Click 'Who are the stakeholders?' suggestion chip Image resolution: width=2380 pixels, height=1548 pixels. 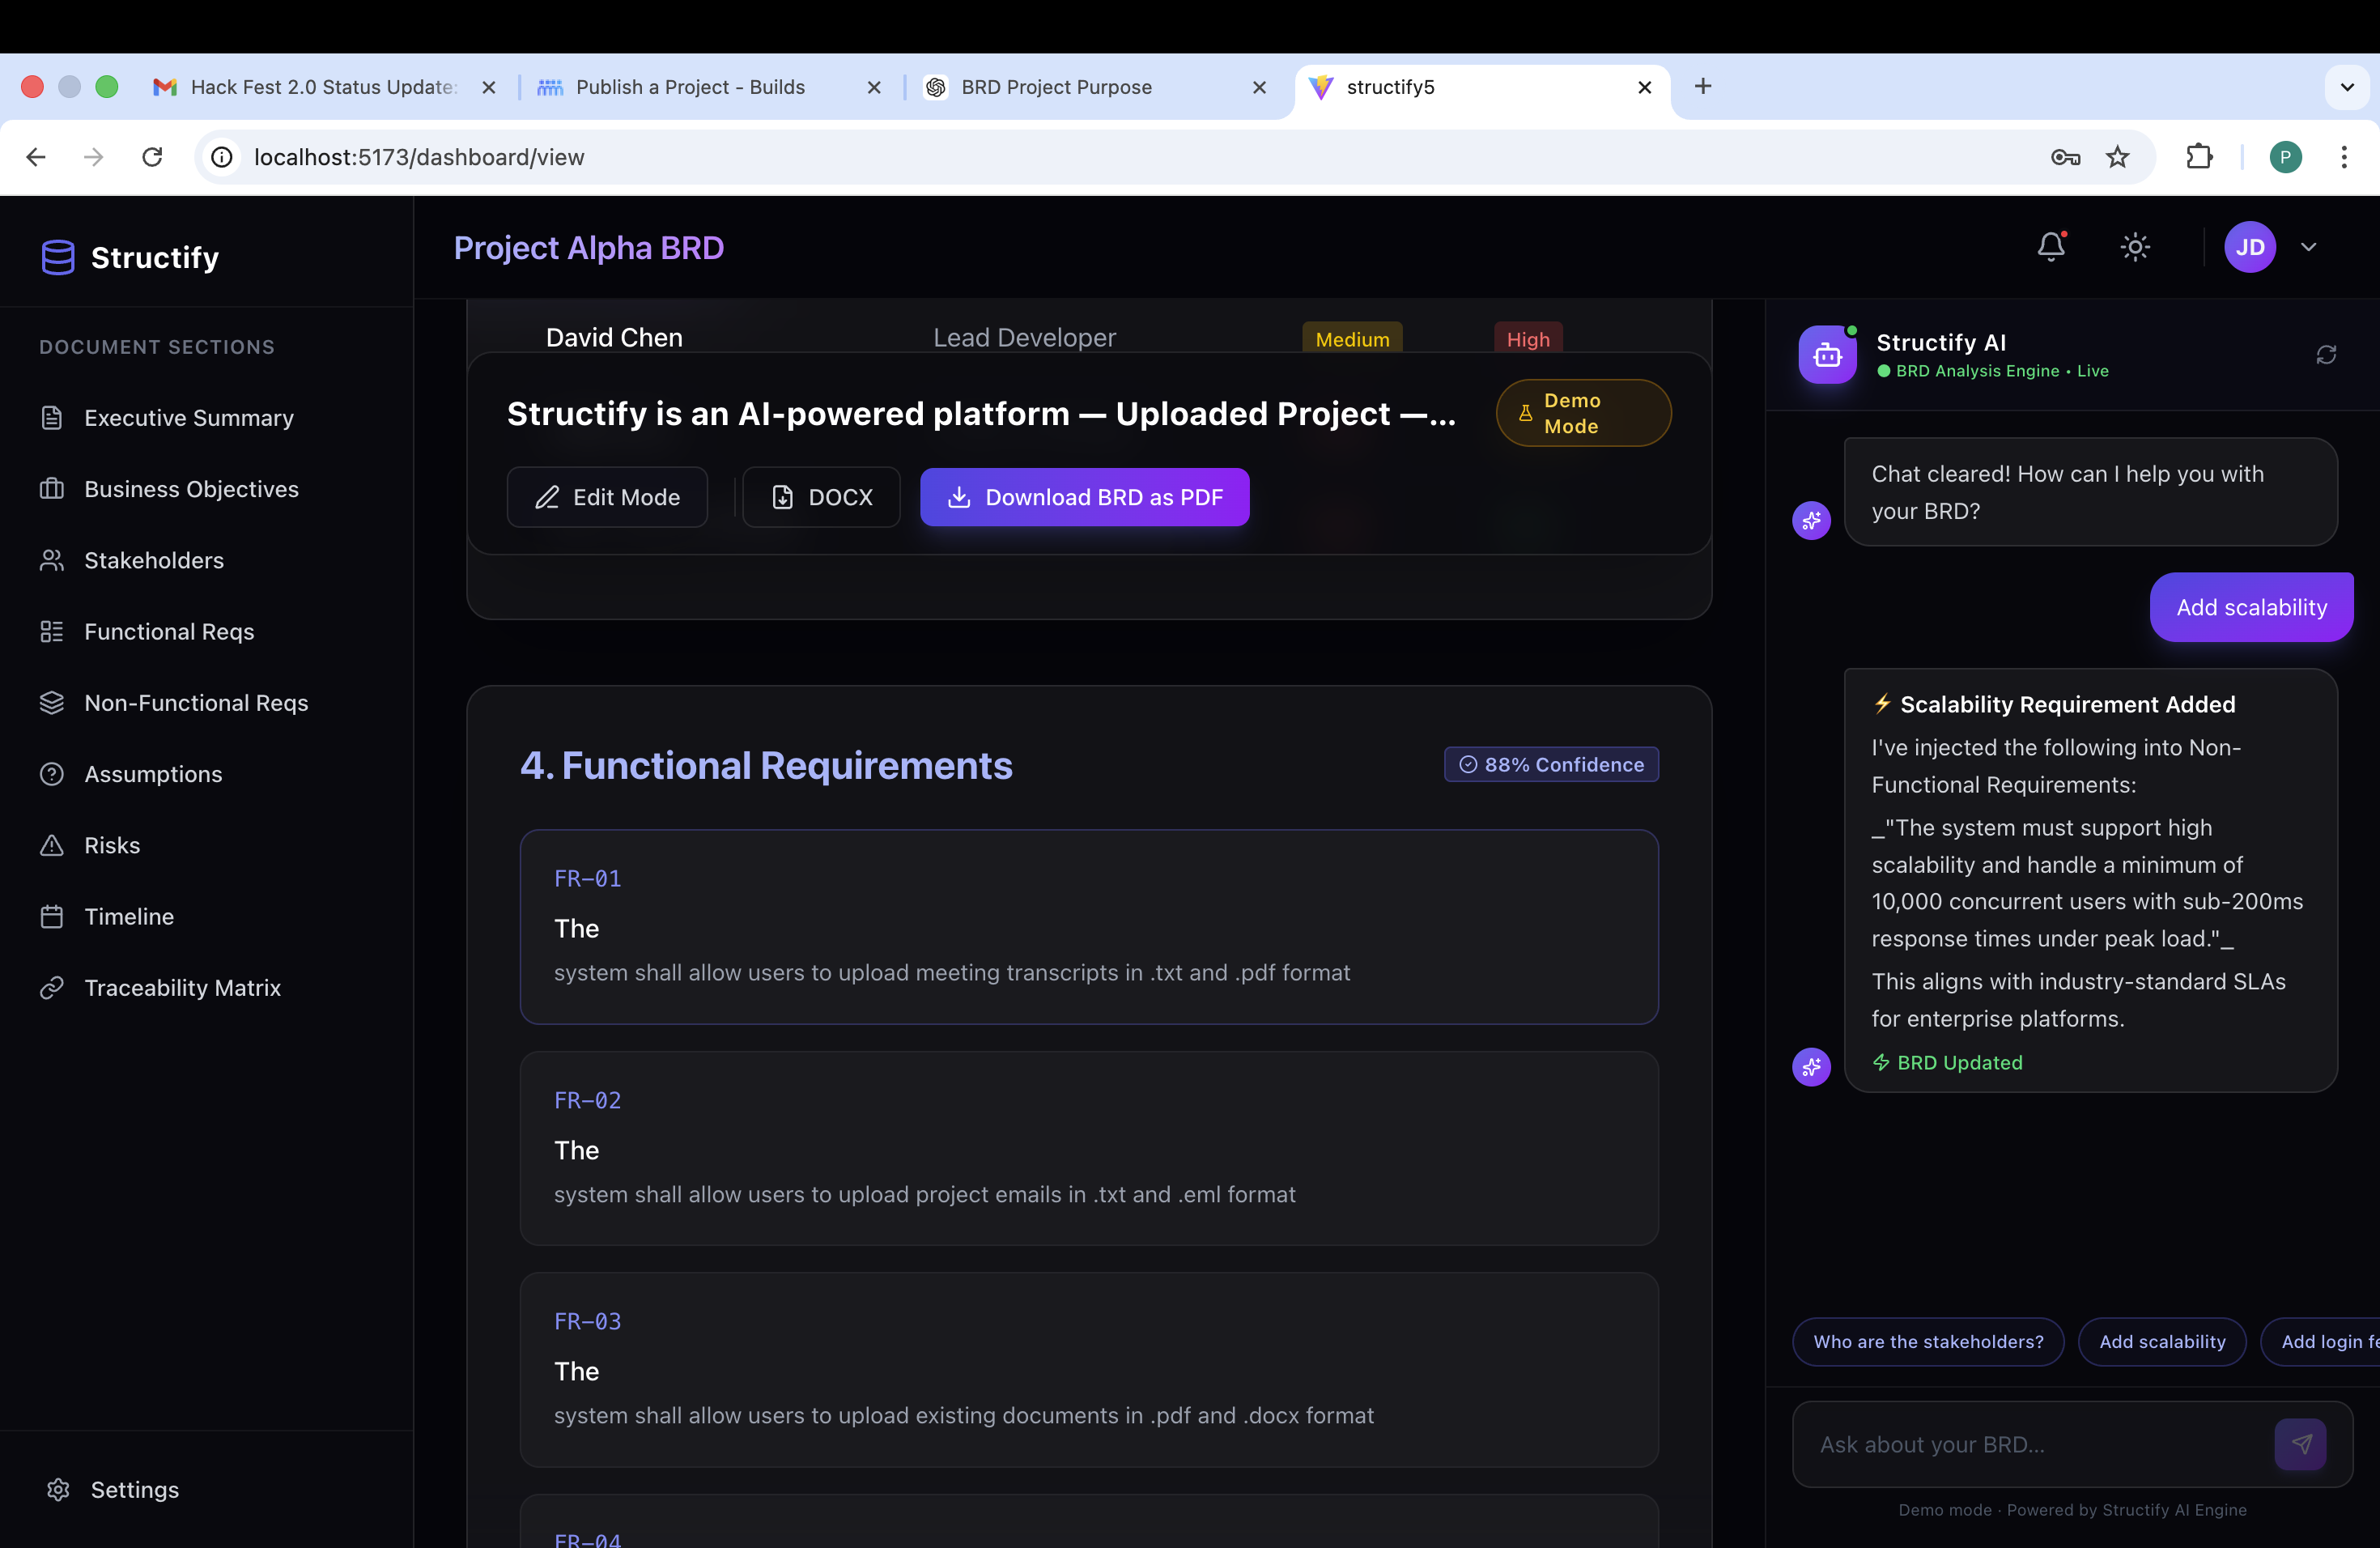click(1928, 1341)
